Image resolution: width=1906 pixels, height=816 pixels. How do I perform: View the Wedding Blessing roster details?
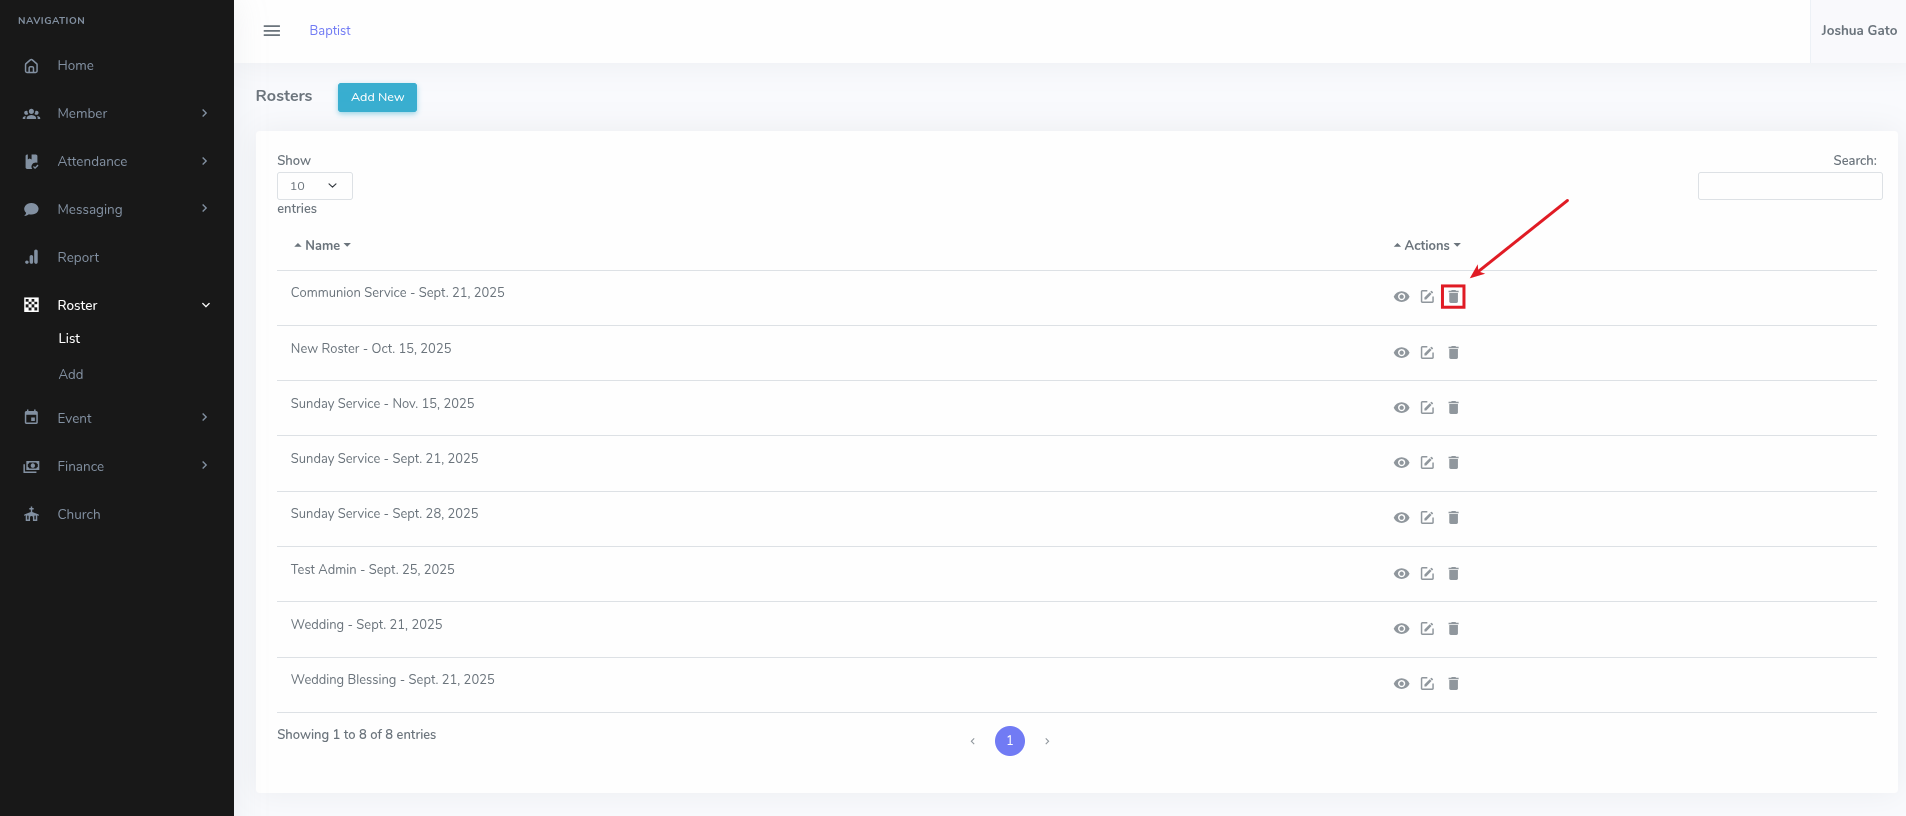[1401, 684]
